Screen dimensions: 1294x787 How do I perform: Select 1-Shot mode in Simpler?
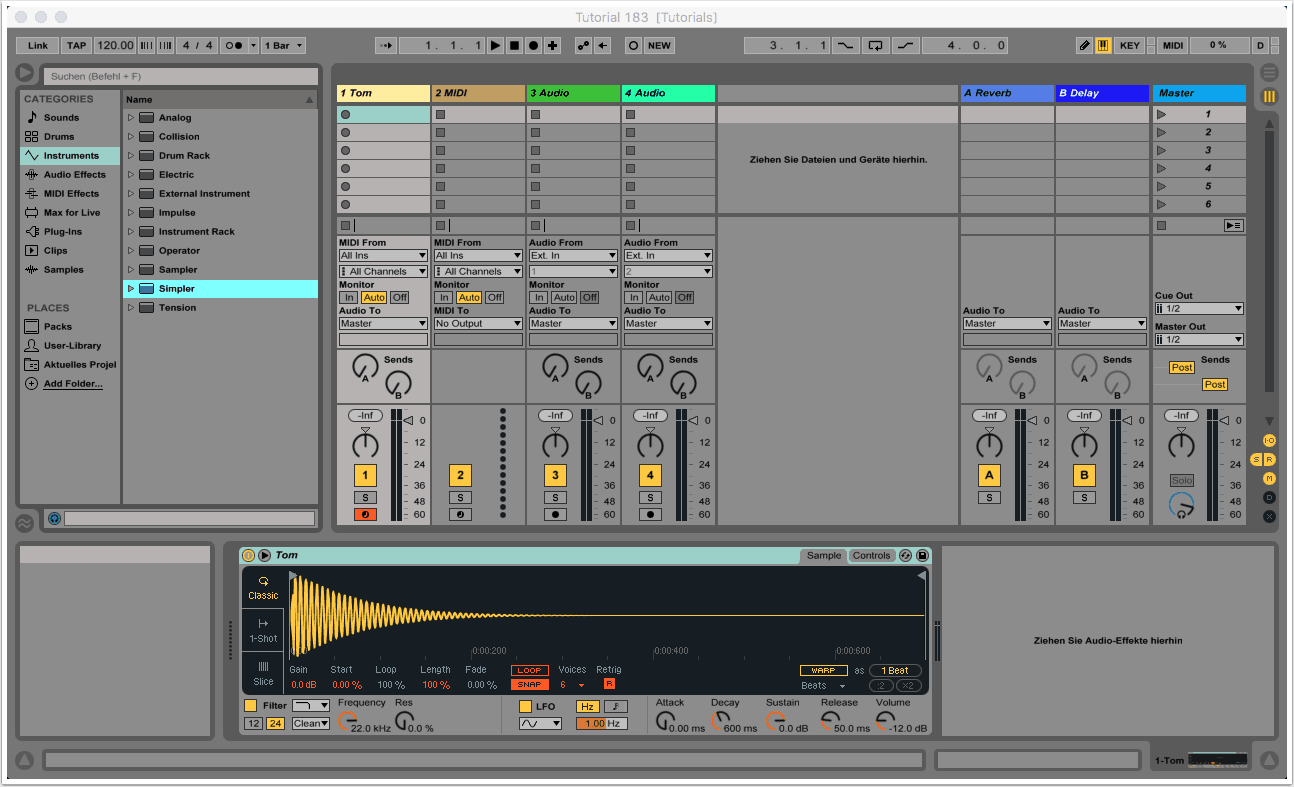263,630
